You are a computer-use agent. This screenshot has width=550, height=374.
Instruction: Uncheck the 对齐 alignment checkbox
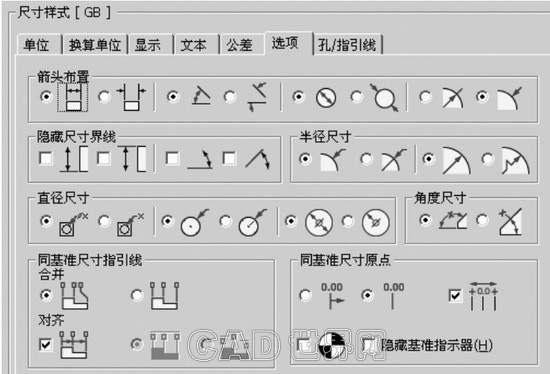tap(46, 344)
